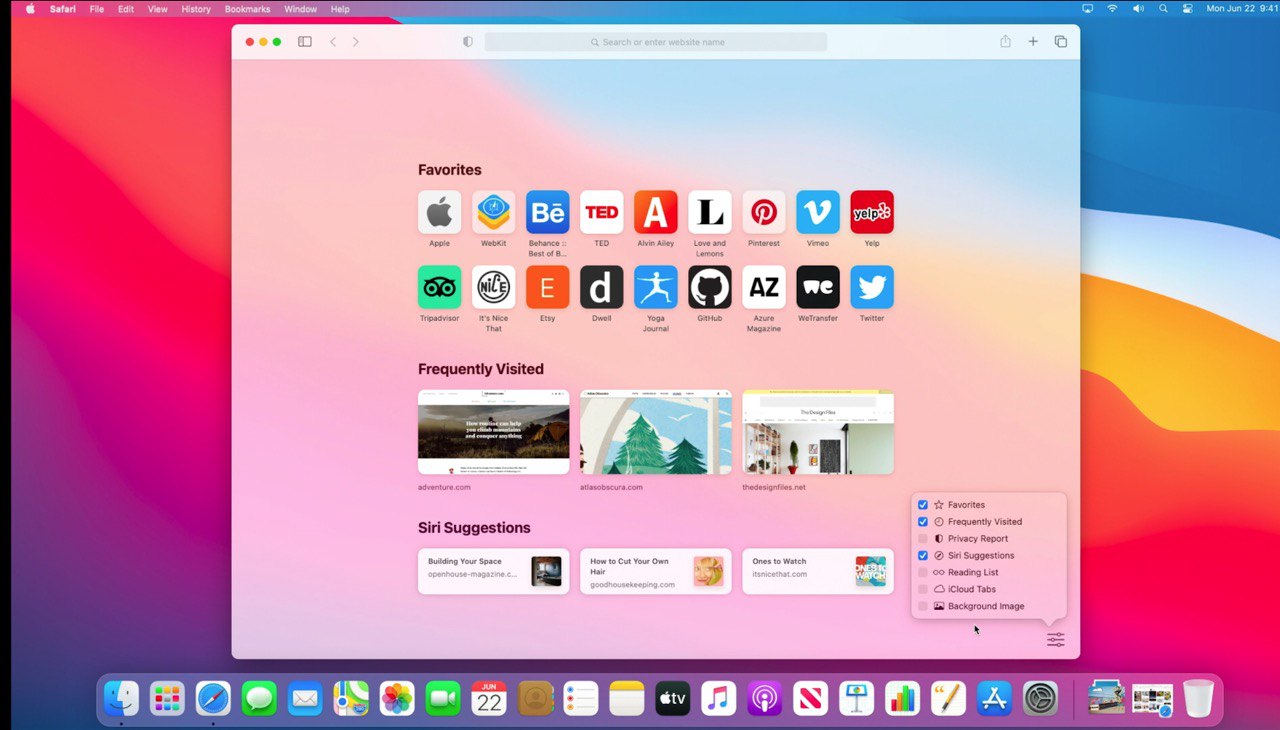Open the WeTransfer favorite
The image size is (1280, 730).
(x=817, y=287)
